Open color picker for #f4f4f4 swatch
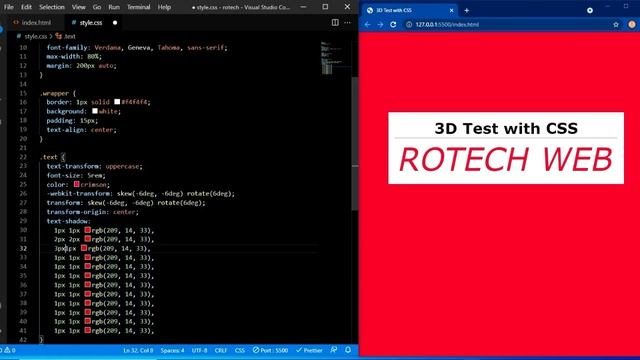This screenshot has width=640, height=360. (x=117, y=102)
